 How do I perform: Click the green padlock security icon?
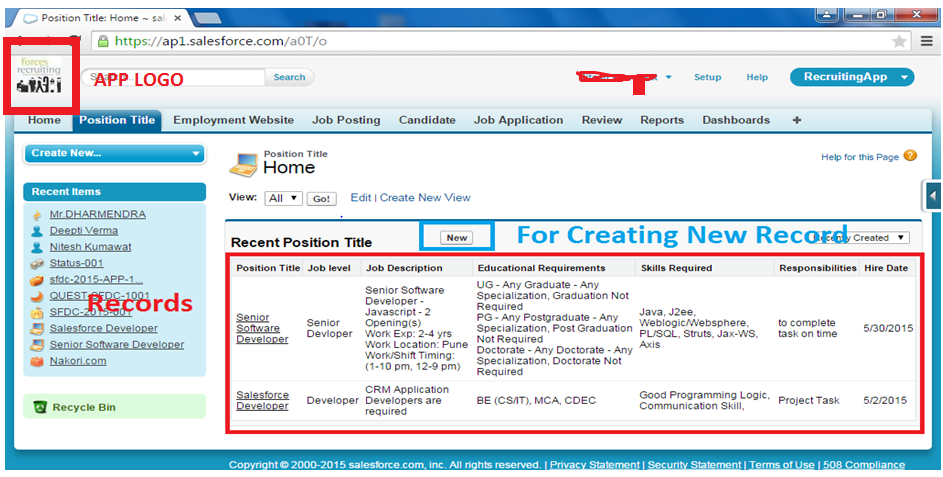click(103, 41)
